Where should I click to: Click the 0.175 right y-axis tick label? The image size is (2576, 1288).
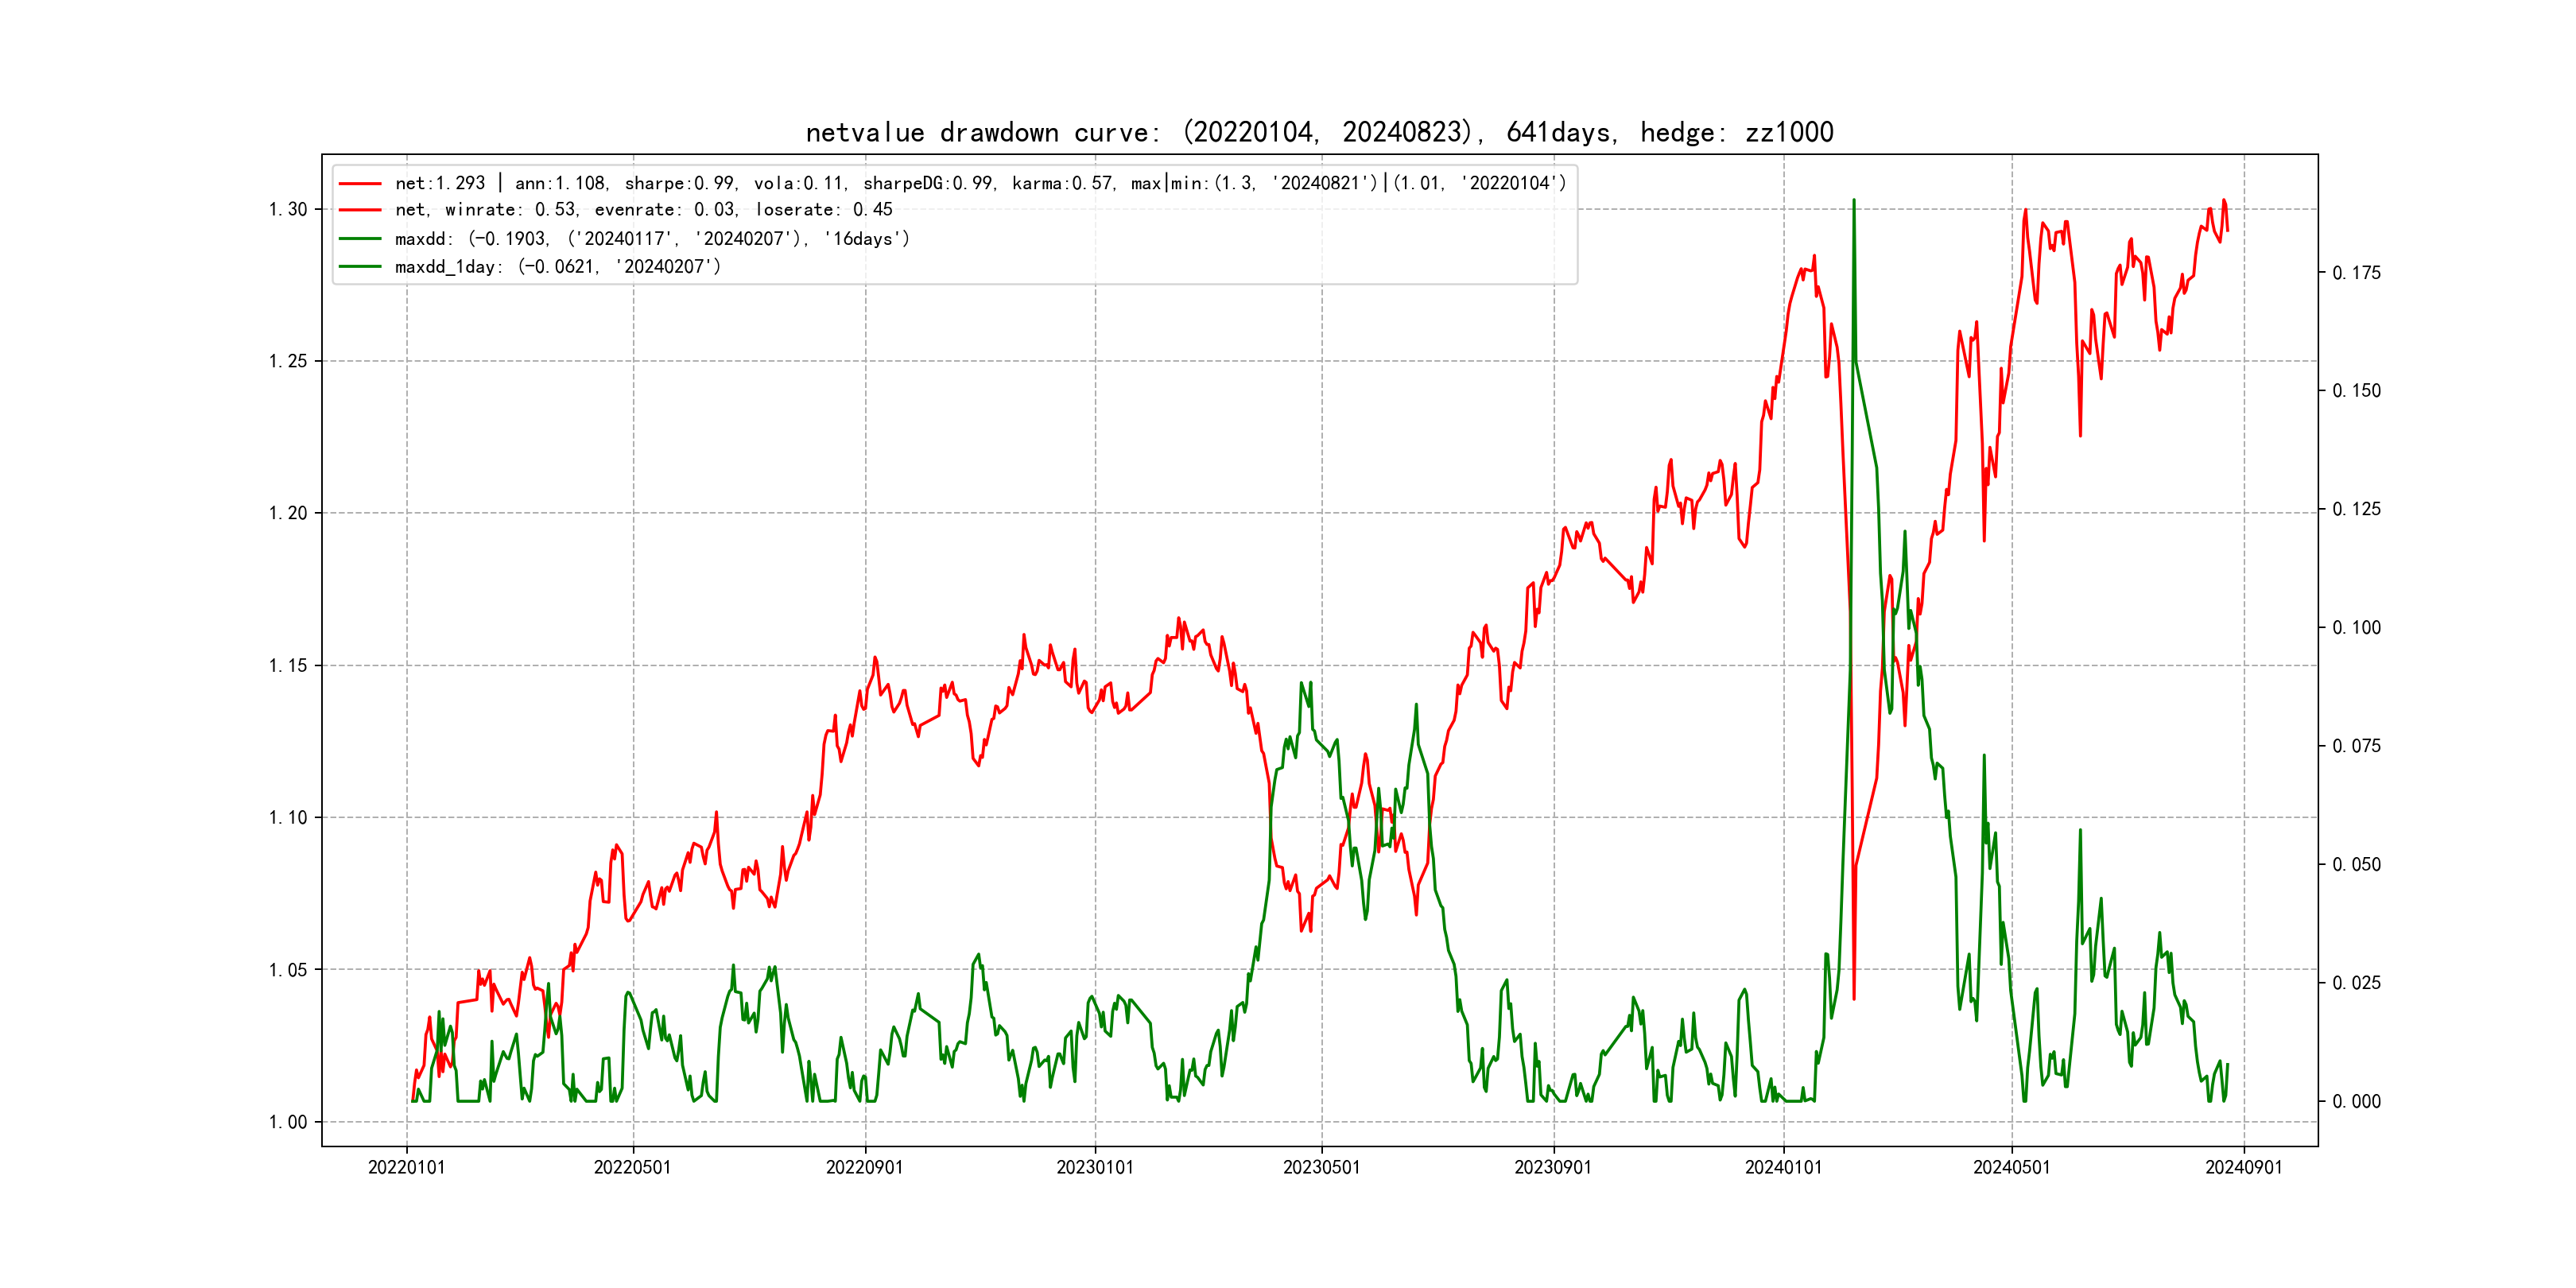click(x=2356, y=273)
